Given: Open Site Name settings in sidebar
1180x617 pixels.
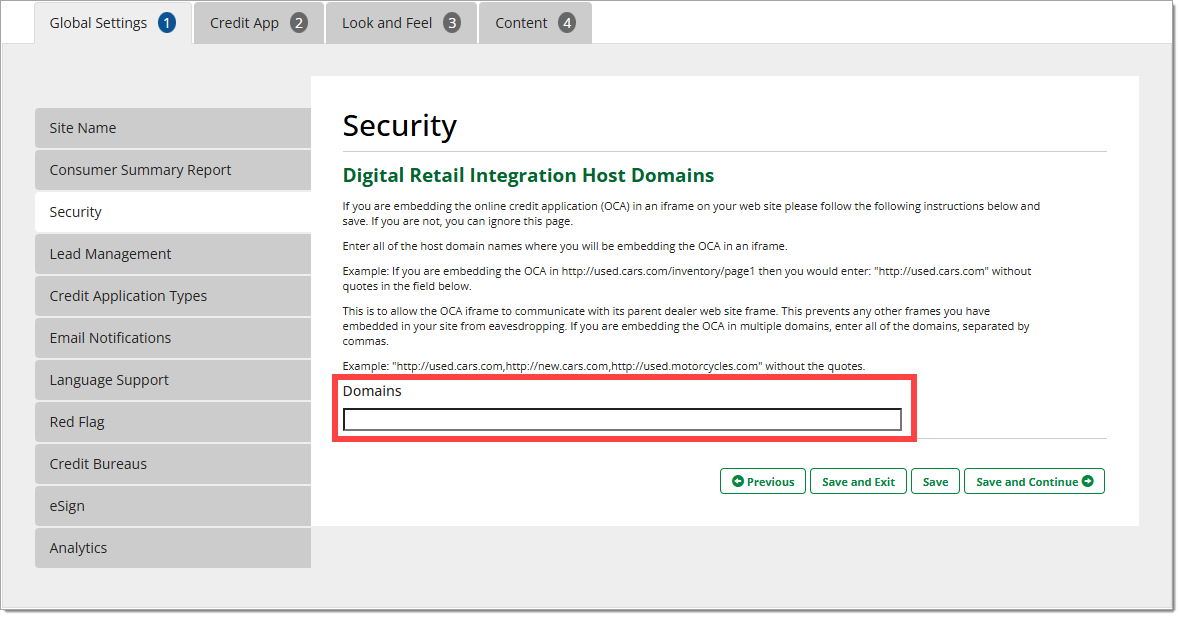Looking at the screenshot, I should pos(172,128).
